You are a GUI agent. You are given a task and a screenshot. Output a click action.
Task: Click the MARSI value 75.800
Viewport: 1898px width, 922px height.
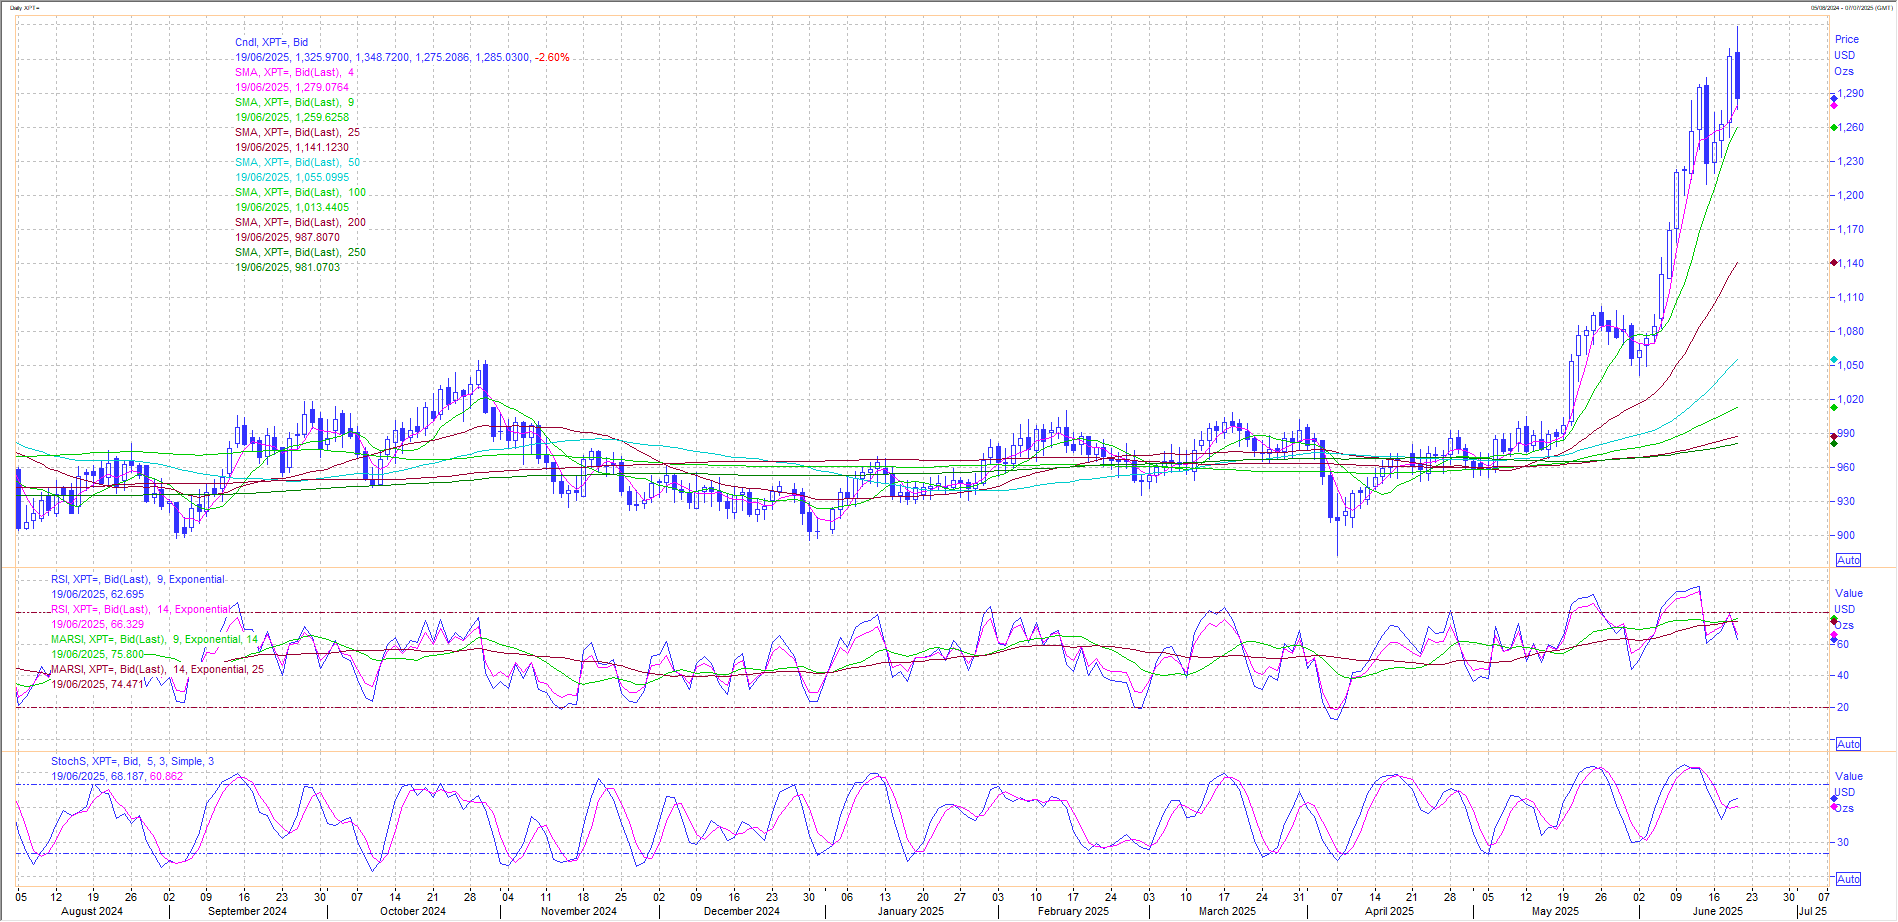pos(97,654)
